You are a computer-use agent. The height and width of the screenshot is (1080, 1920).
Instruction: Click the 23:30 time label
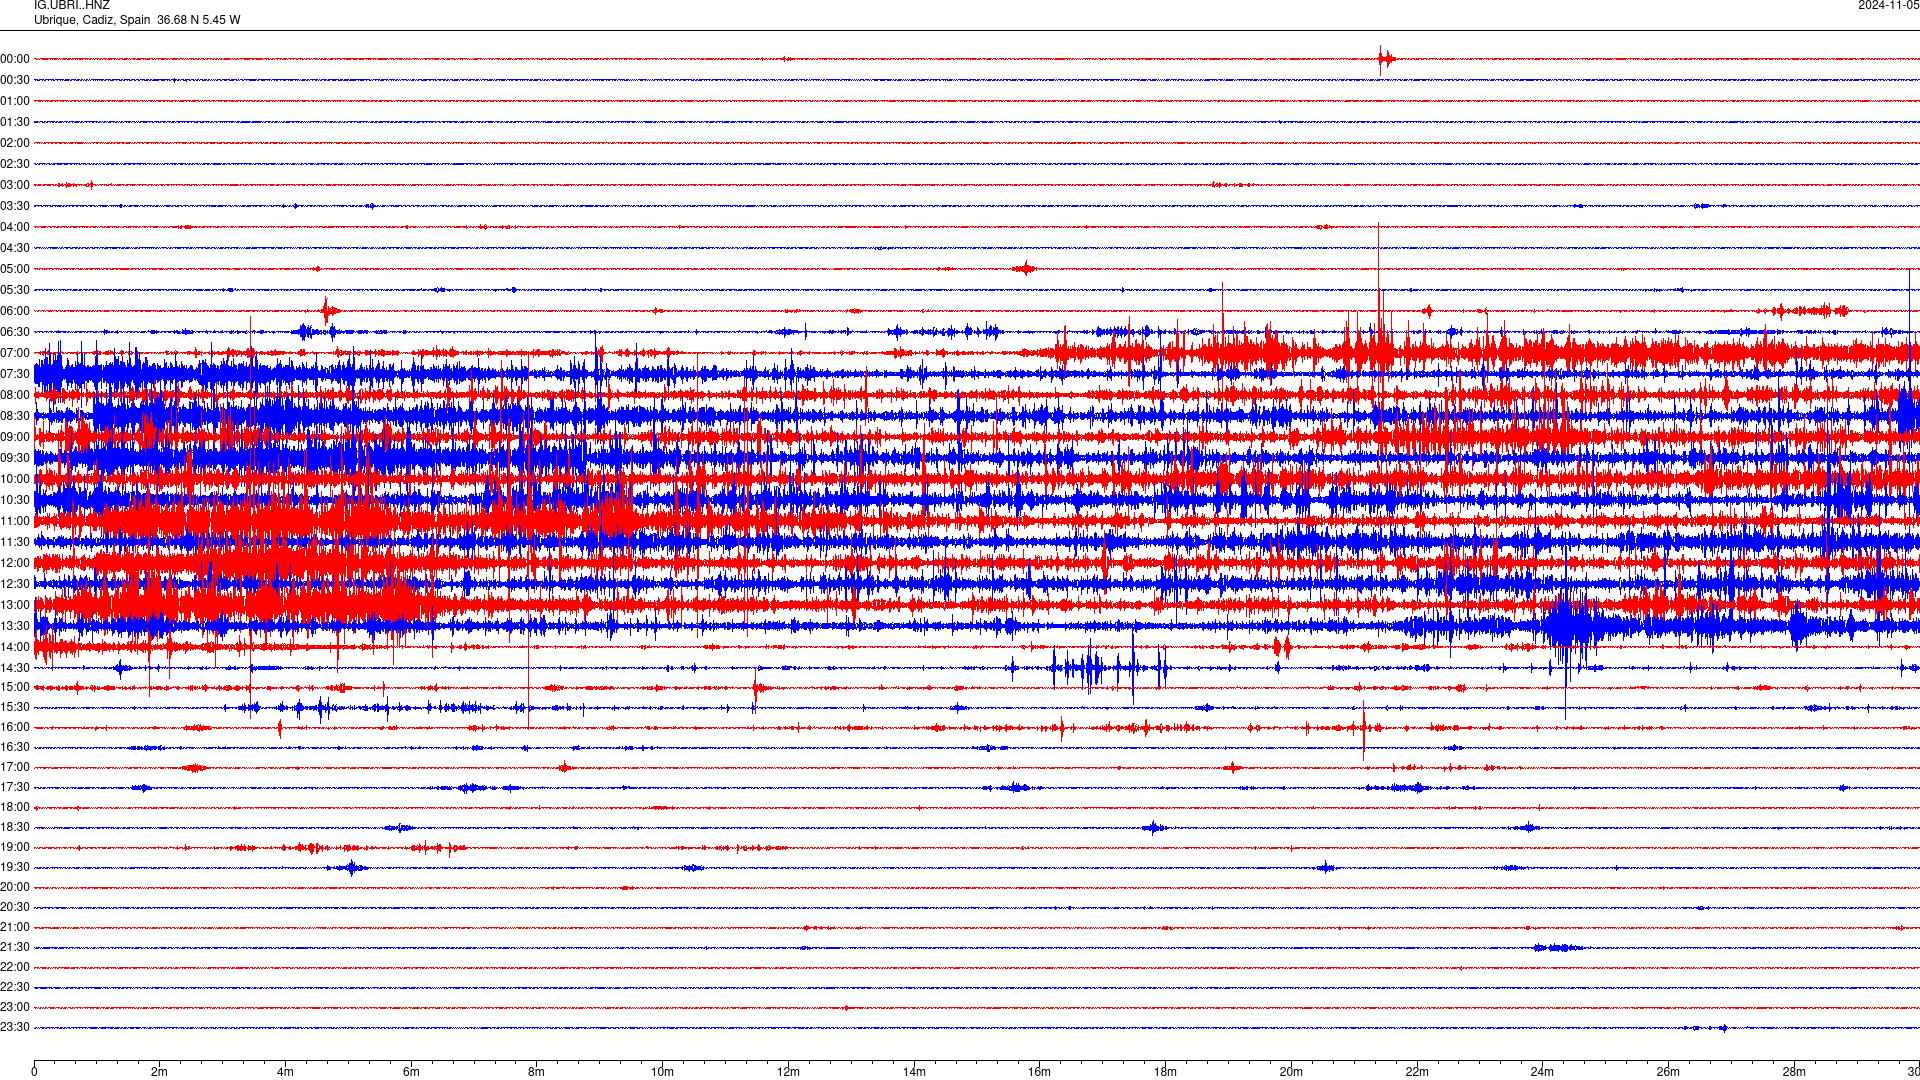(15, 1027)
